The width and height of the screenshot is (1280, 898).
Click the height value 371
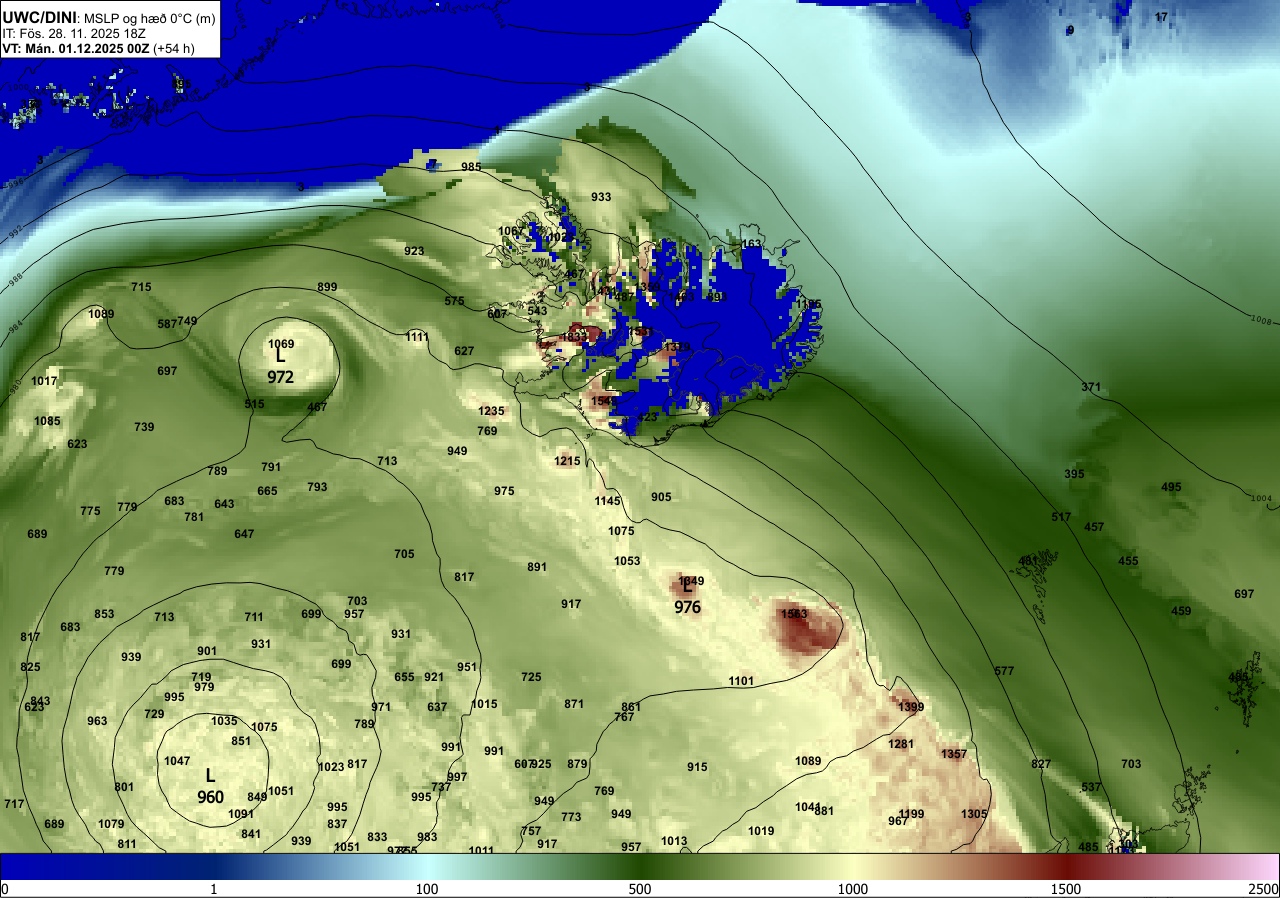1091,387
